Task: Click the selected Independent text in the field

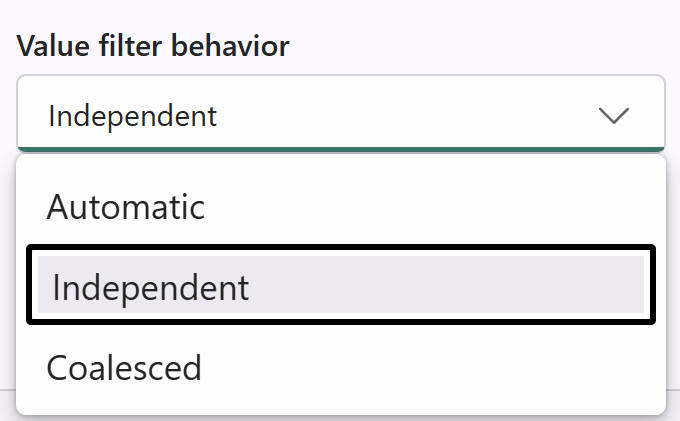Action: point(133,116)
